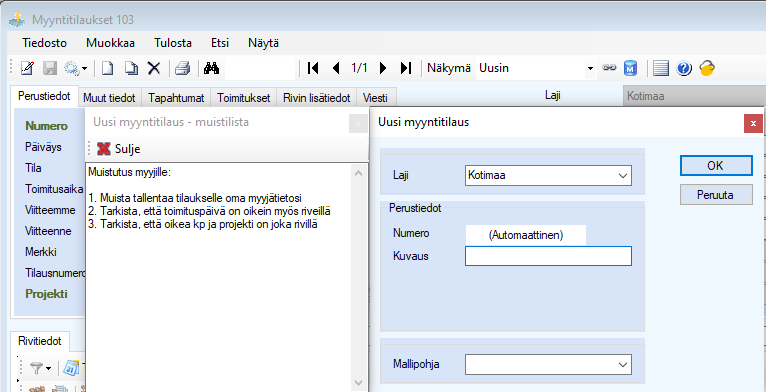Screen dimensions: 766x392
Task: Focus the search field beside binoculars
Action: [x=260, y=68]
